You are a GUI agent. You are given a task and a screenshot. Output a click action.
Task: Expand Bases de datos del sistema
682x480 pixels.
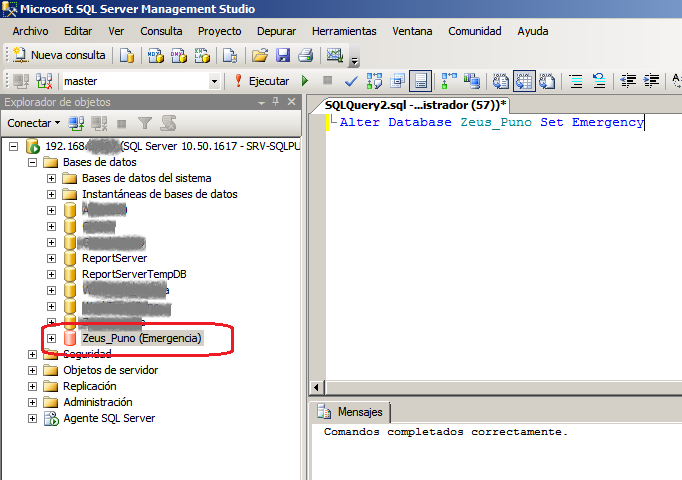[x=51, y=179]
